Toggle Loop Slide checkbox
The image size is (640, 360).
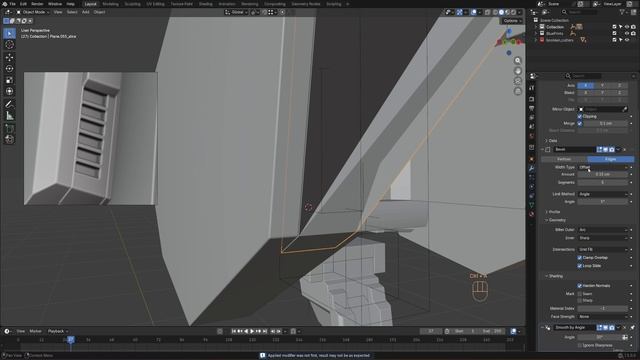point(580,266)
